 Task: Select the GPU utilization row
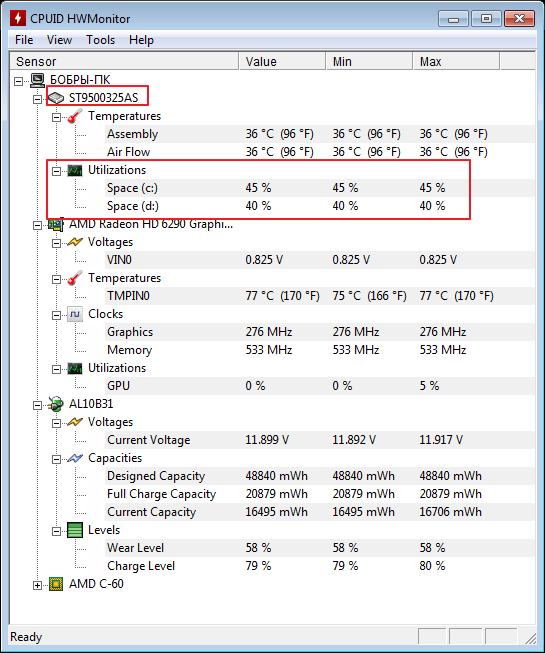[x=320, y=386]
